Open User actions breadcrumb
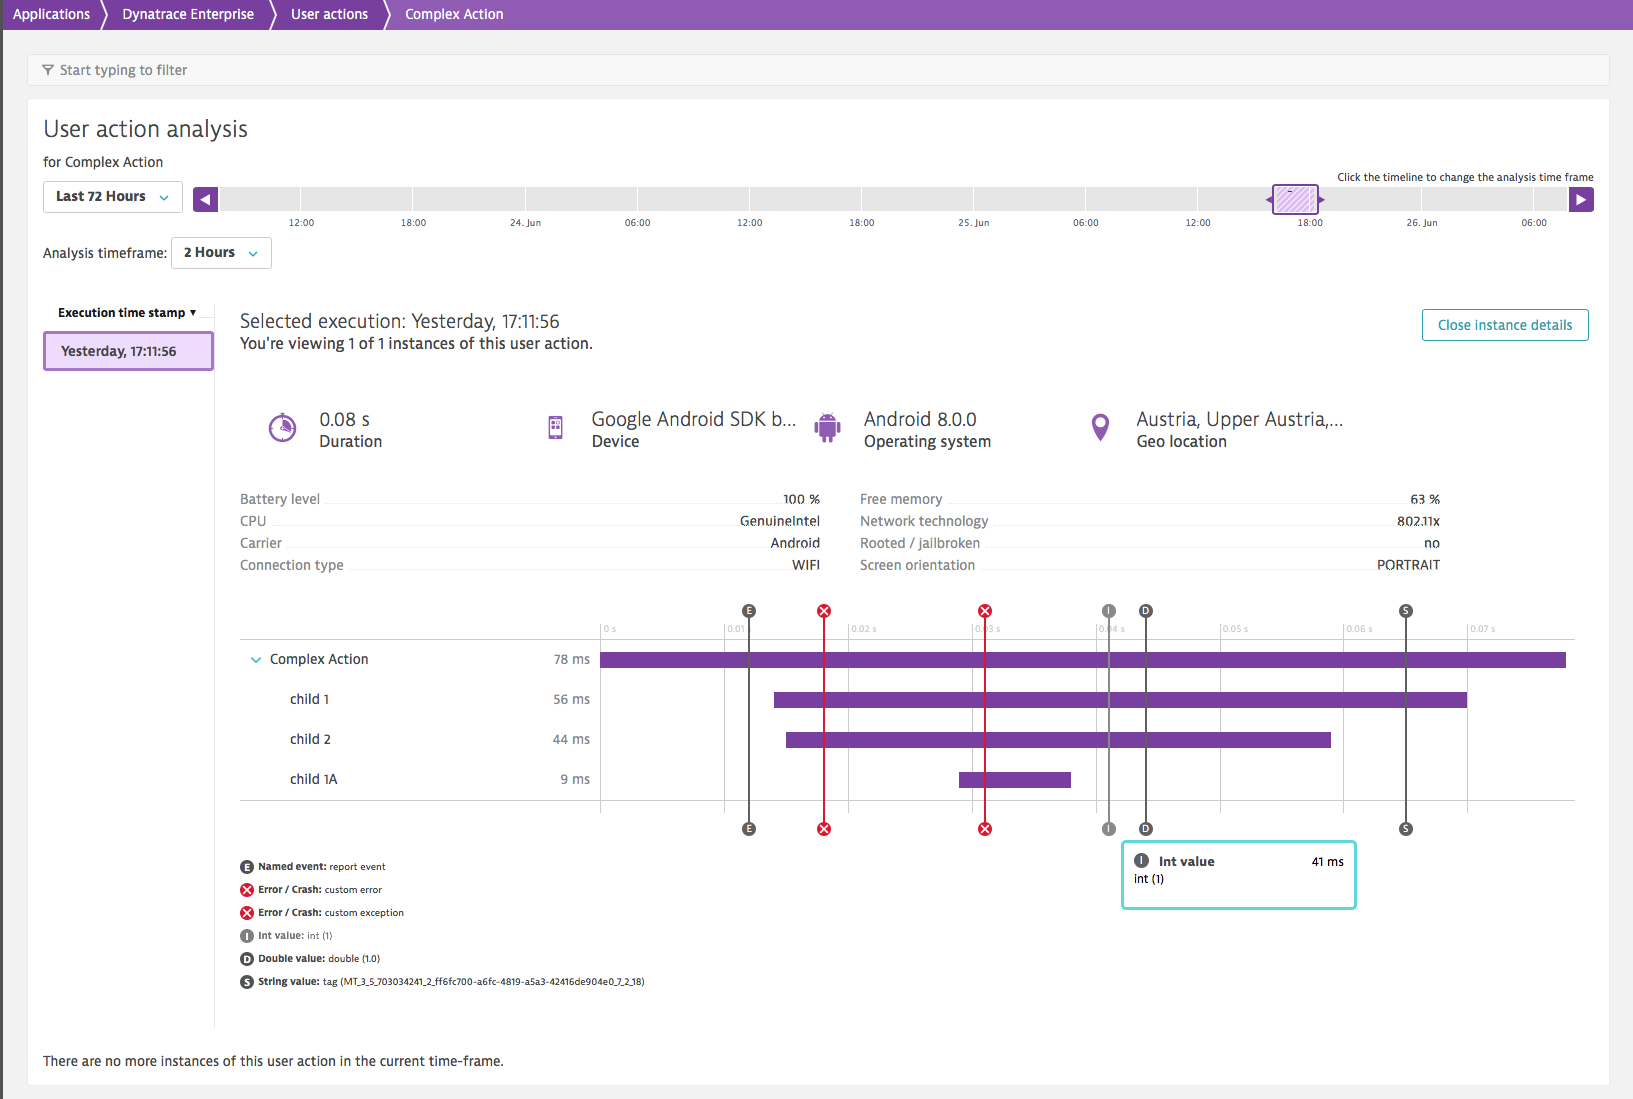This screenshot has height=1099, width=1633. pyautogui.click(x=329, y=14)
